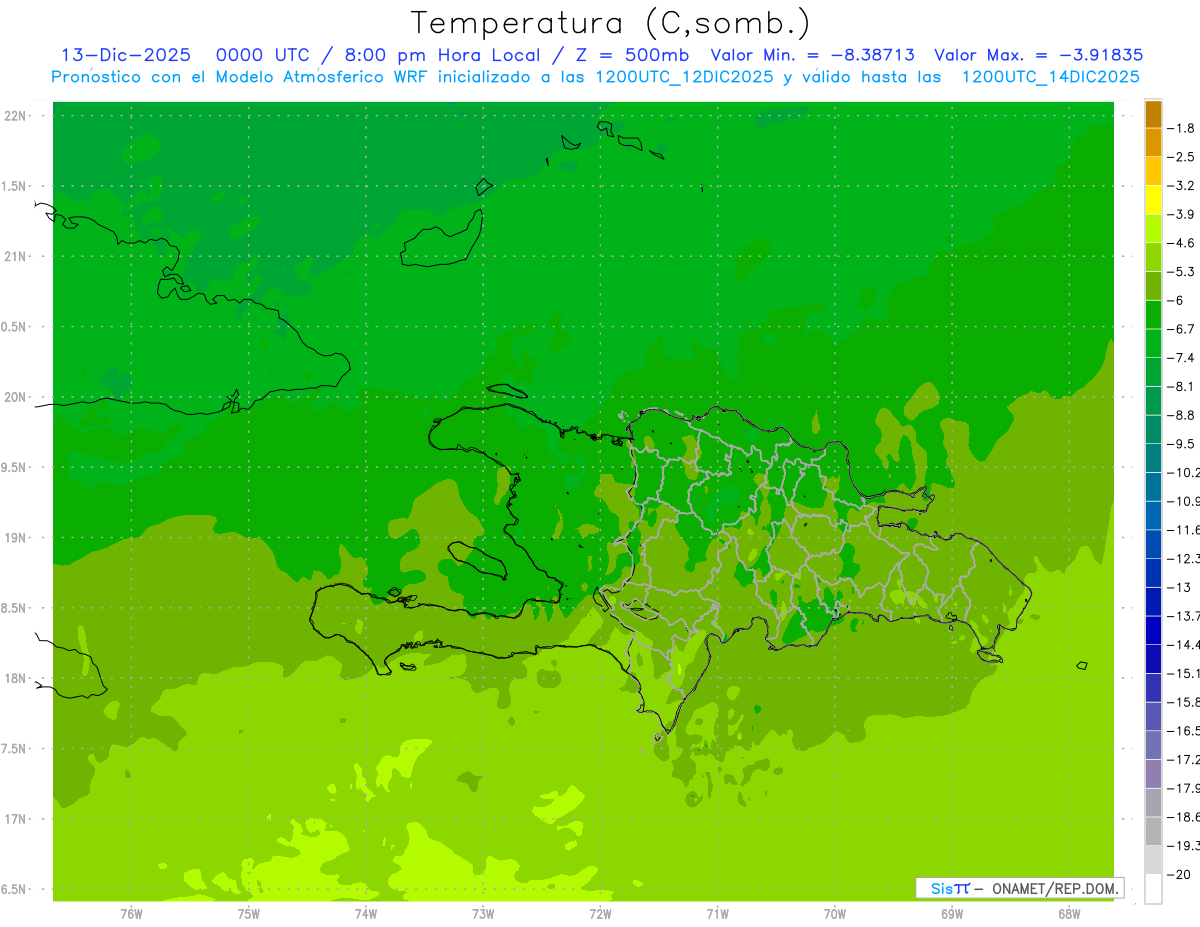
Task: Click the "20N" latitude label
Action: tap(16, 397)
